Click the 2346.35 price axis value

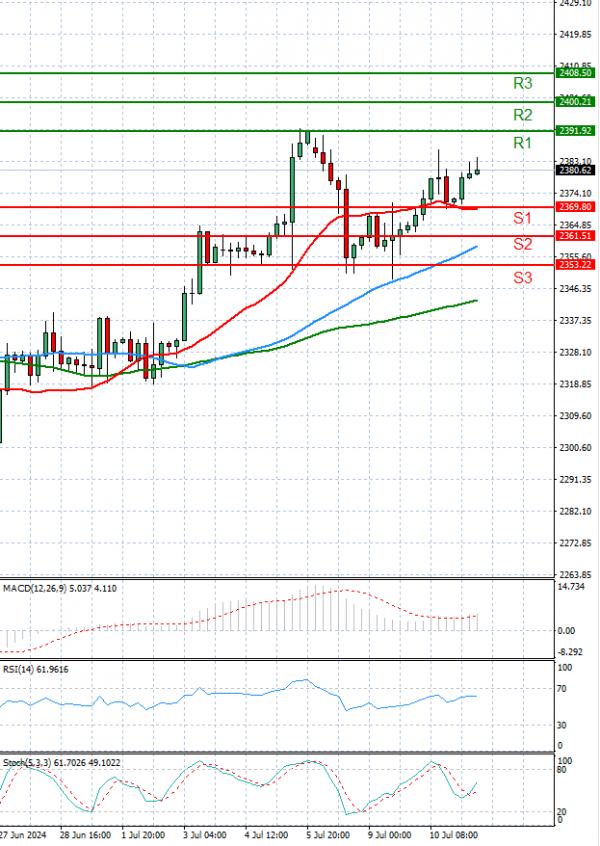tap(575, 289)
